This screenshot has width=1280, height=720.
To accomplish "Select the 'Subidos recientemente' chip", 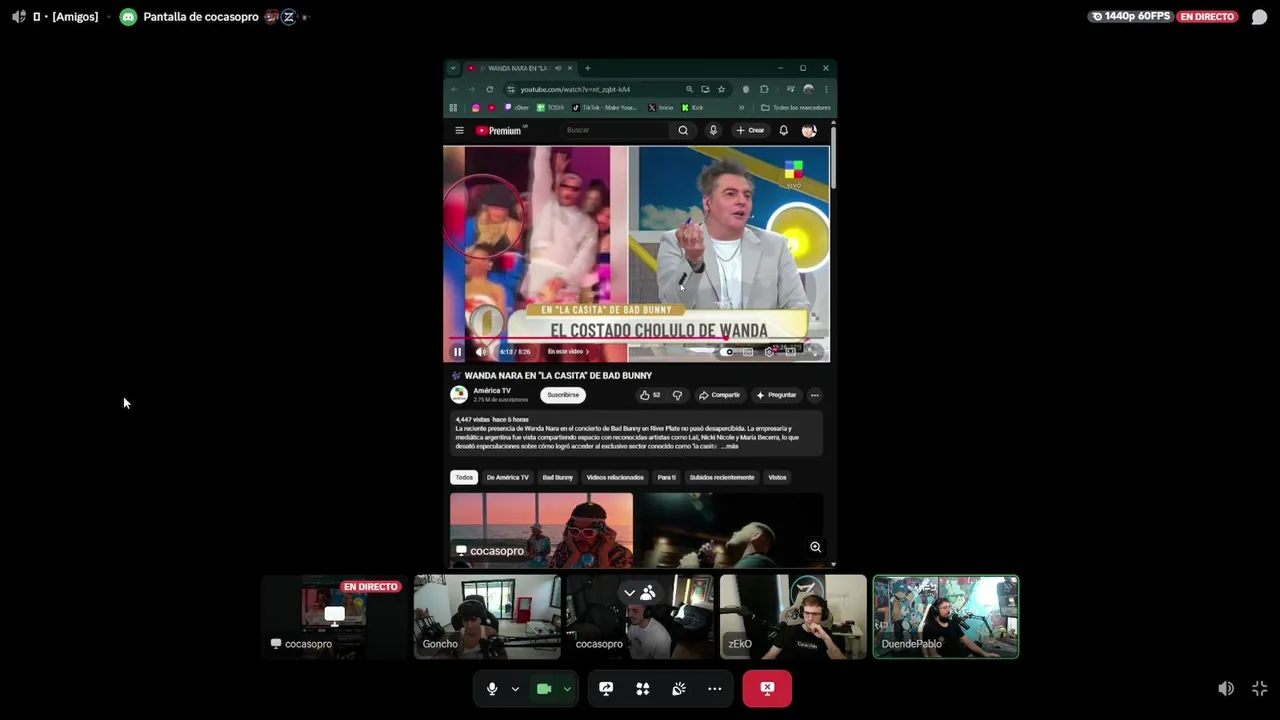I will coord(722,477).
